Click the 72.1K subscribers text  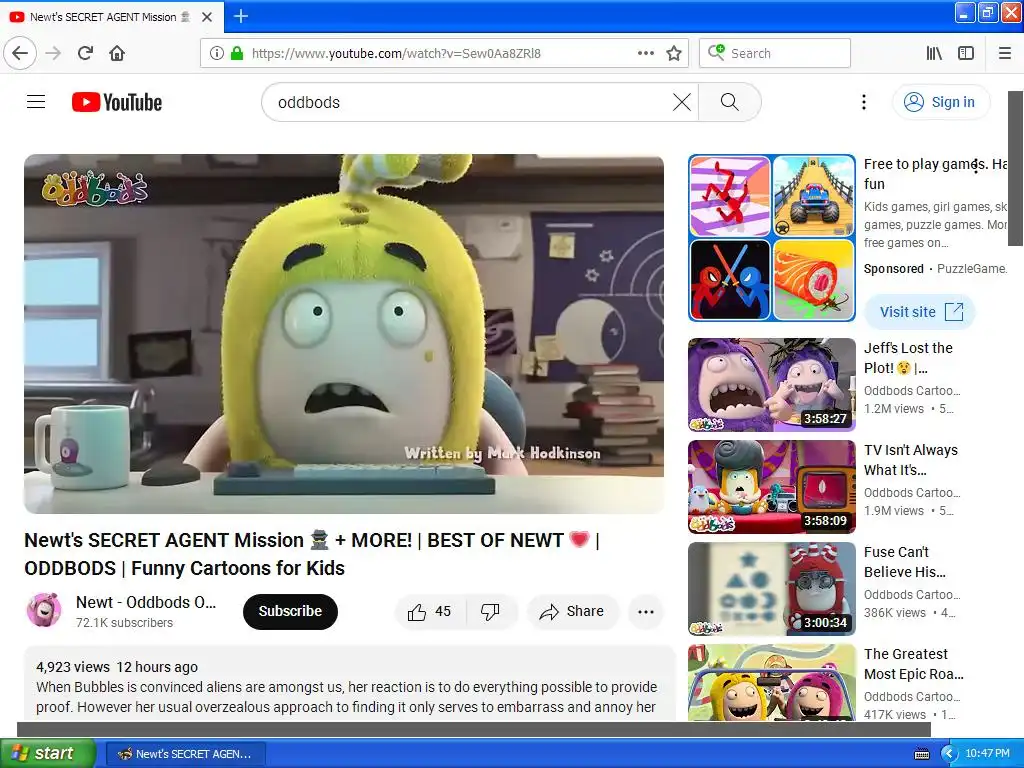coord(124,623)
